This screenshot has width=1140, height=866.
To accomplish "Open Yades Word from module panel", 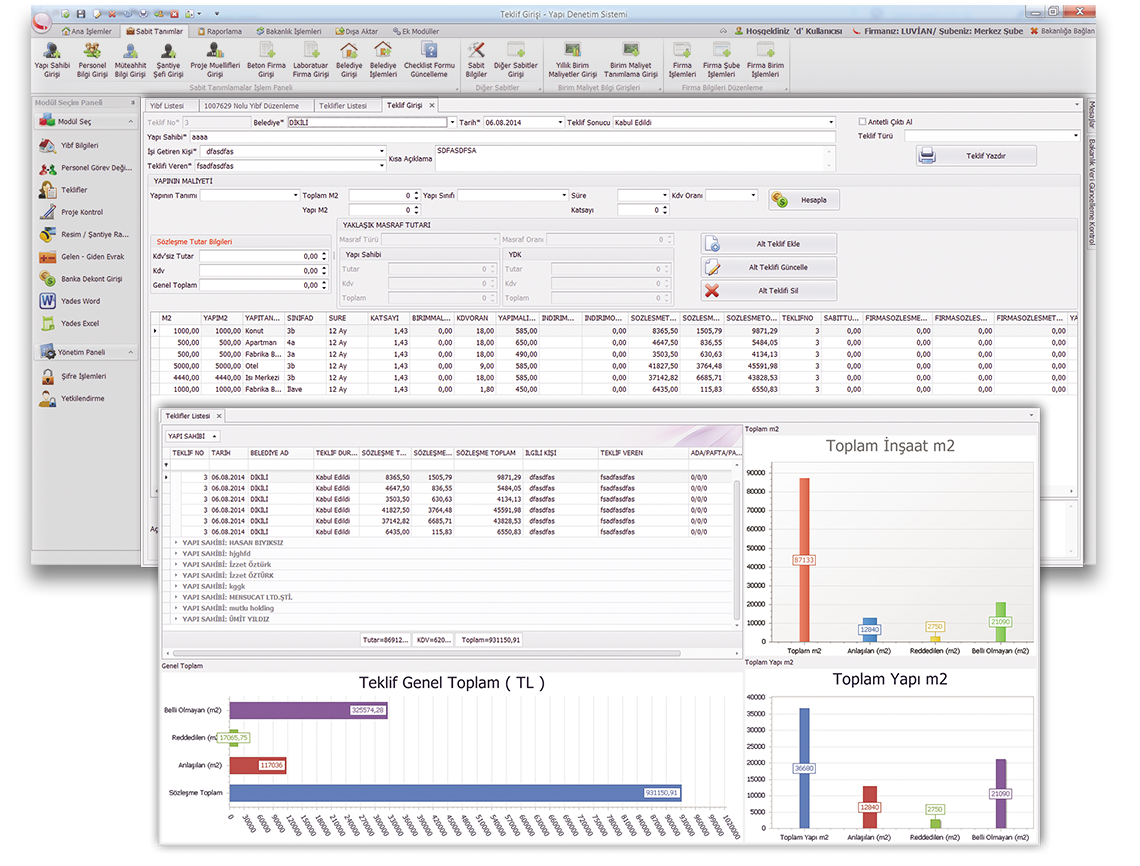I will click(x=80, y=301).
